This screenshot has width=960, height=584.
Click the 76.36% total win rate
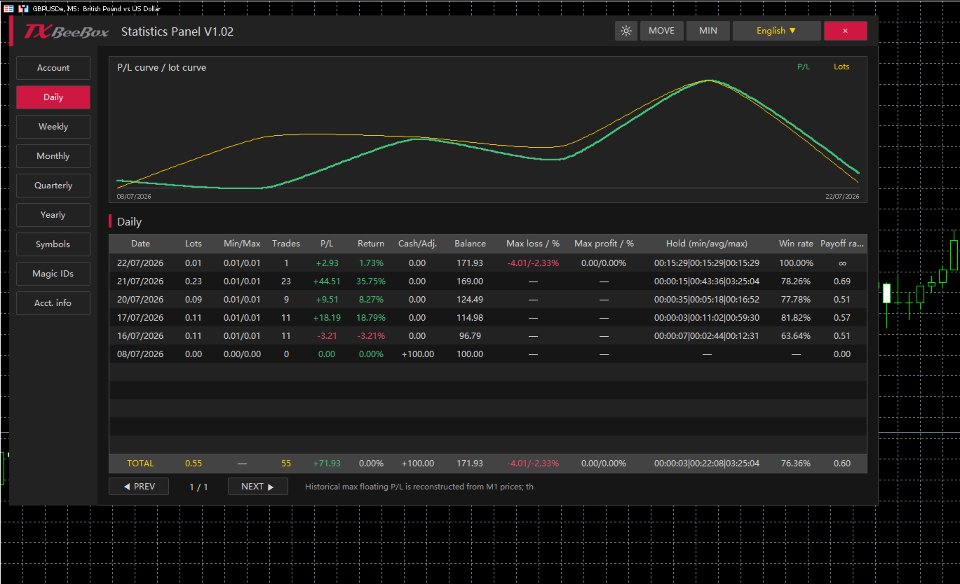(x=796, y=463)
